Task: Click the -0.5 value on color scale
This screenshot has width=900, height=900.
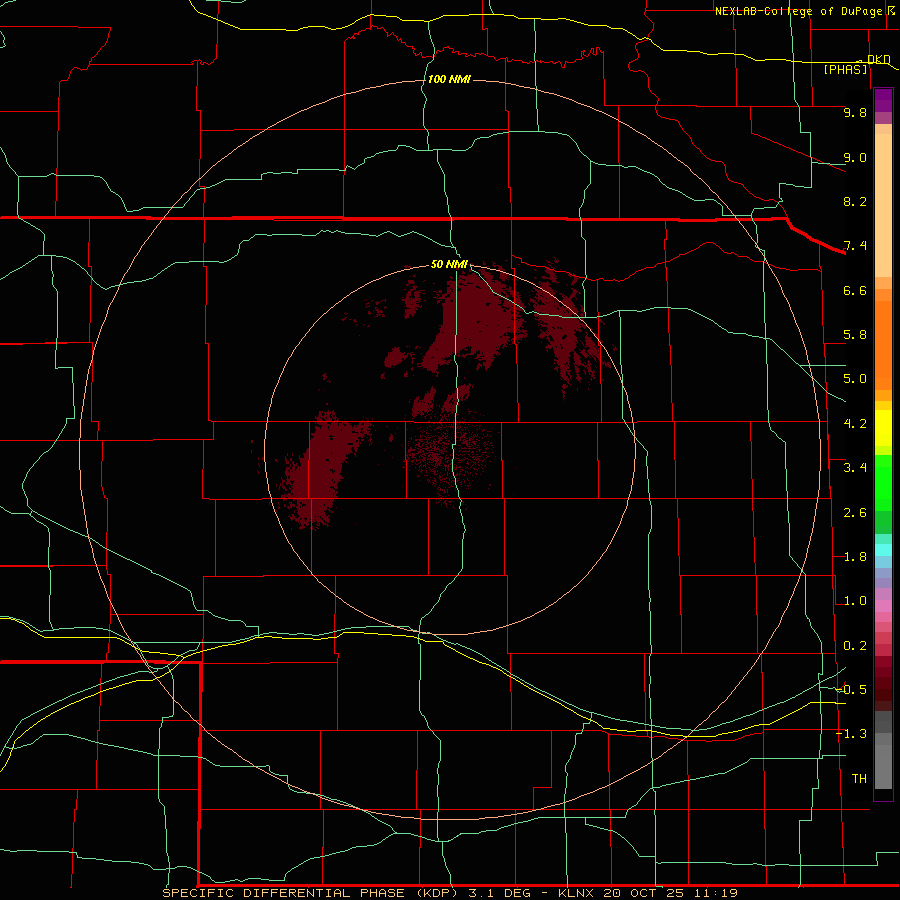Action: pos(851,690)
